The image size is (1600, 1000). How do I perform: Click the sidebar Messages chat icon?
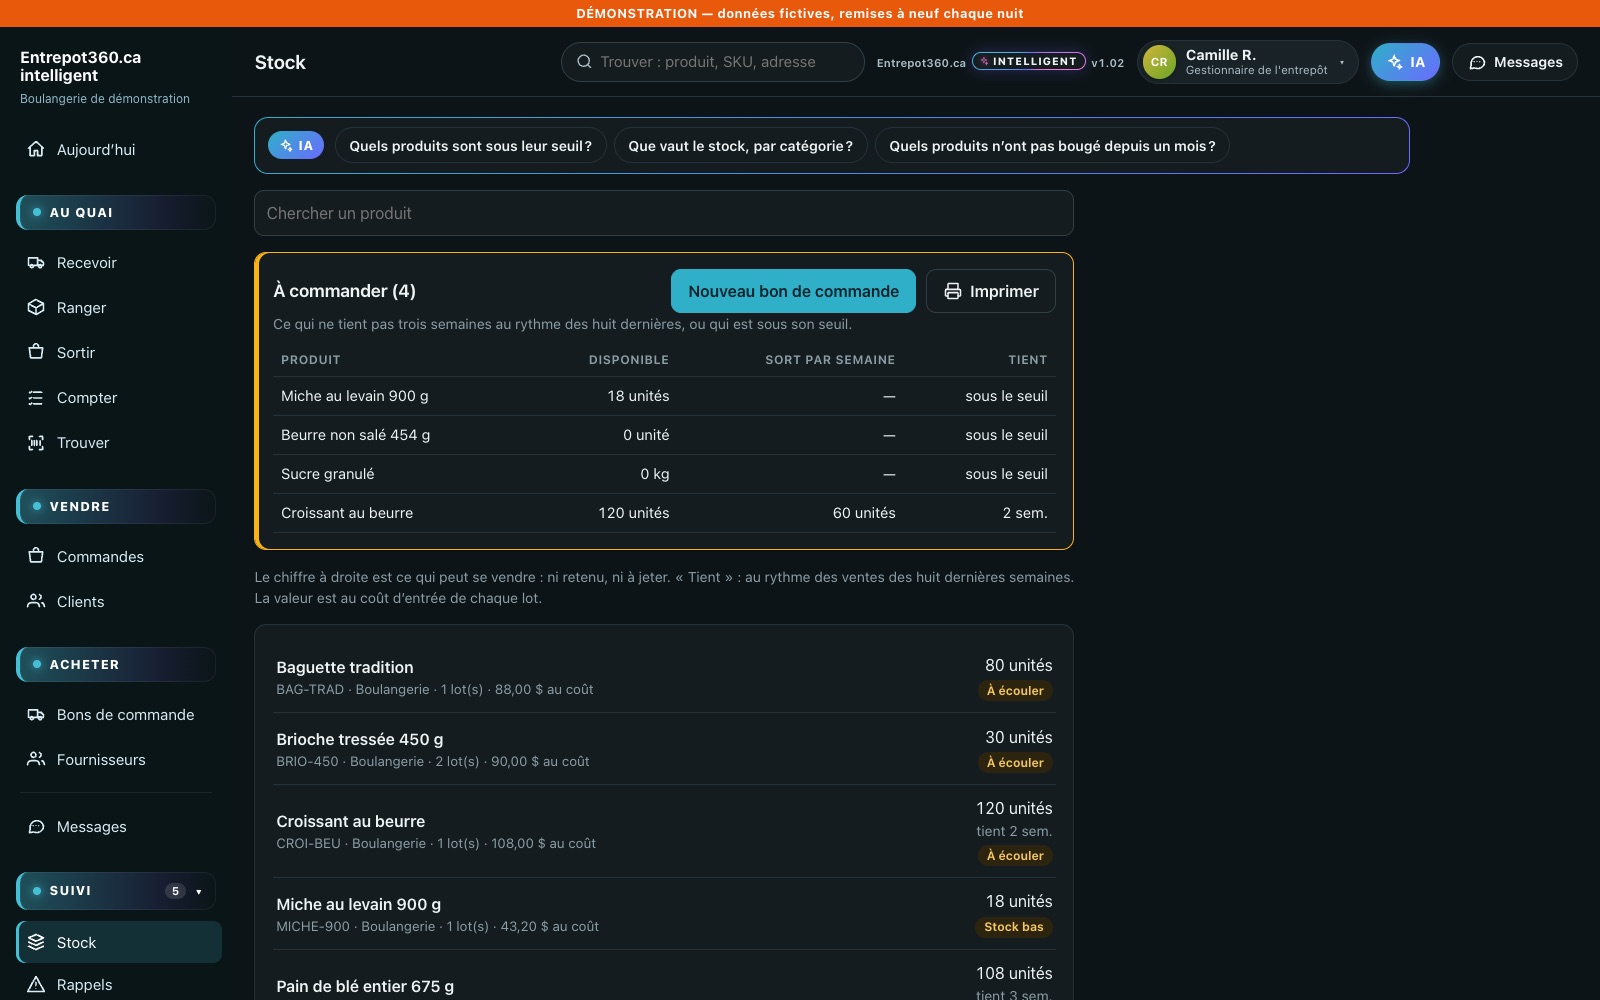click(36, 826)
